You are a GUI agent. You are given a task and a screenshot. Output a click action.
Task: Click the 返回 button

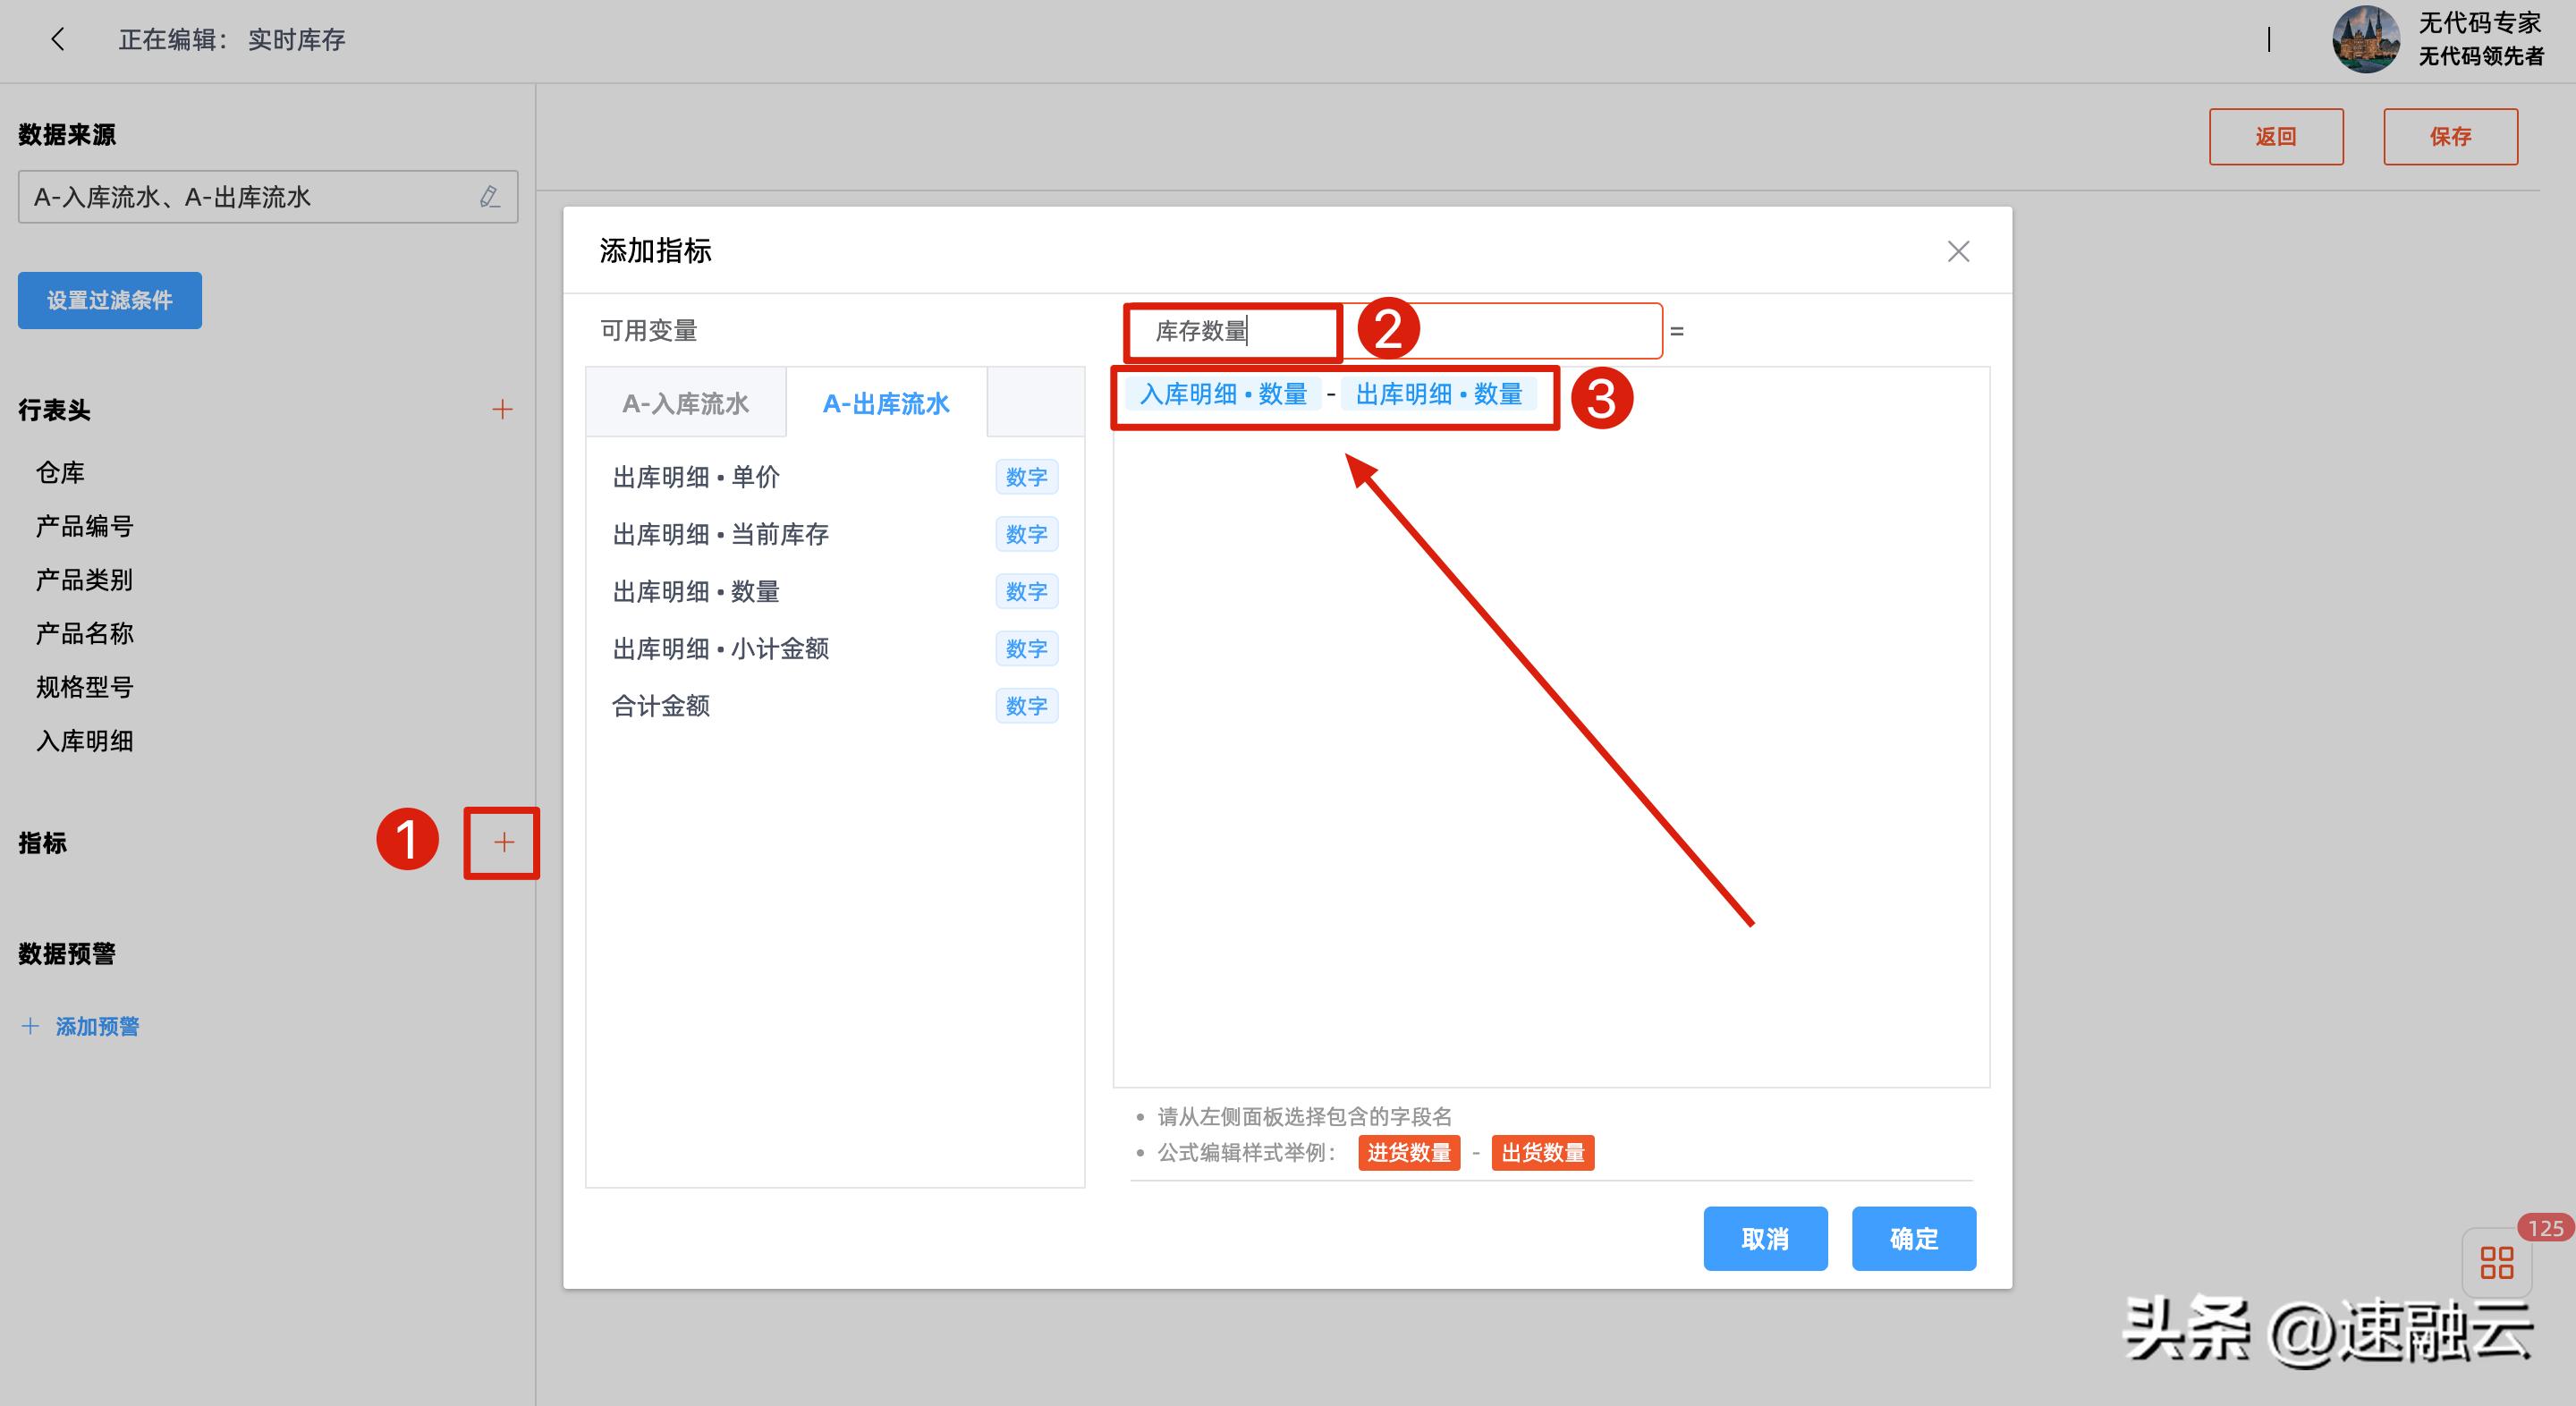2276,136
